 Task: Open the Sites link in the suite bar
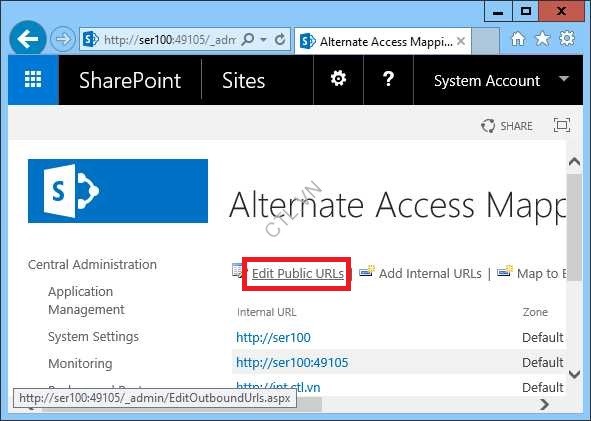(243, 80)
